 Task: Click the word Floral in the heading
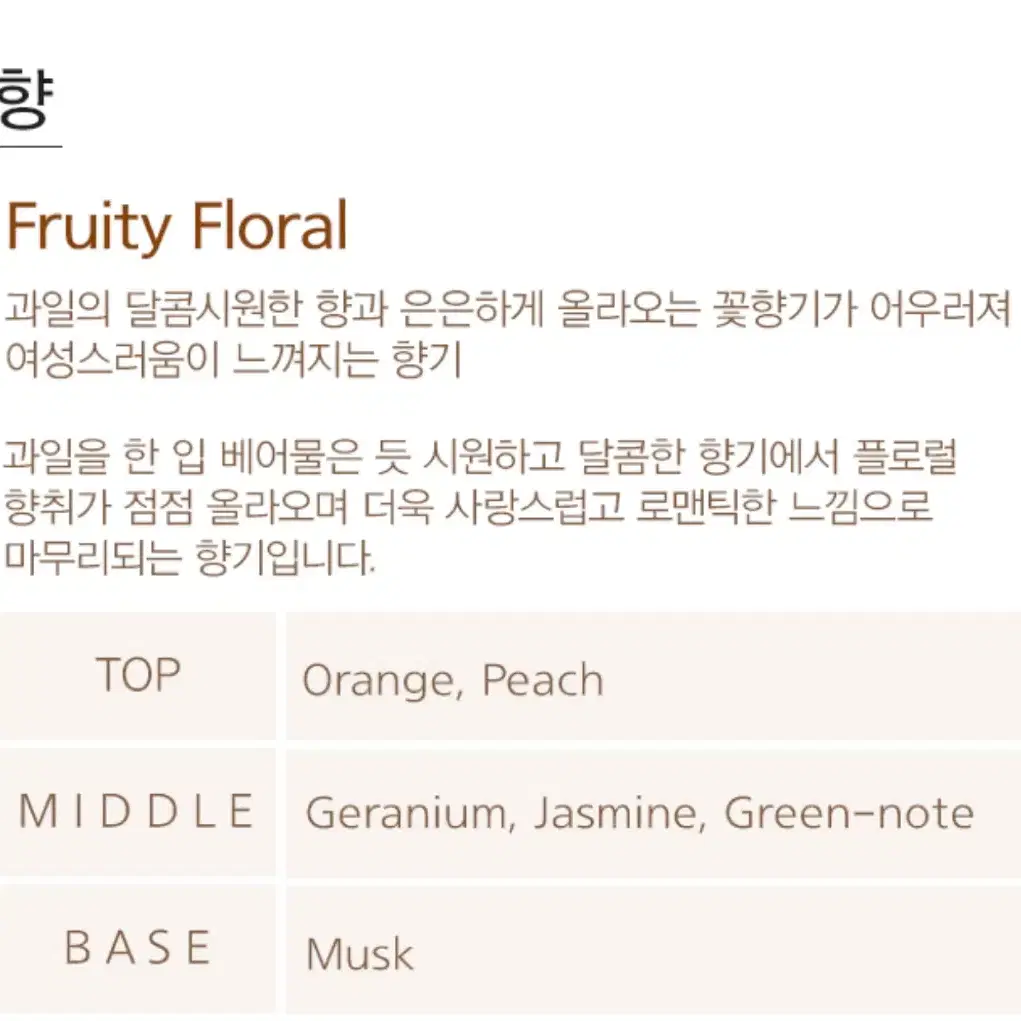[270, 226]
